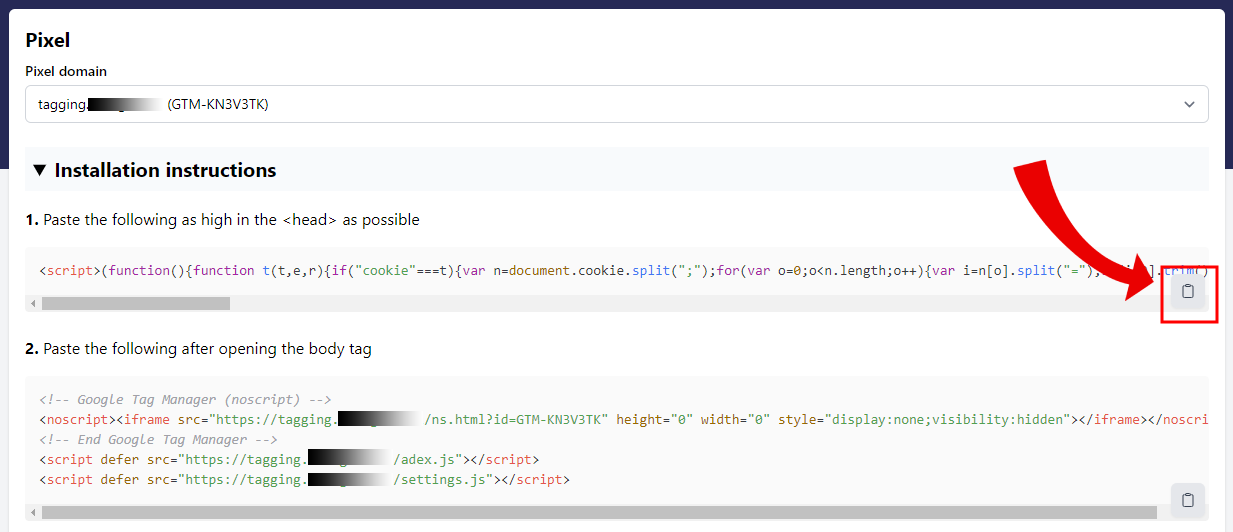Copy the body tag snippet to clipboard
The image size is (1233, 532).
click(x=1188, y=500)
